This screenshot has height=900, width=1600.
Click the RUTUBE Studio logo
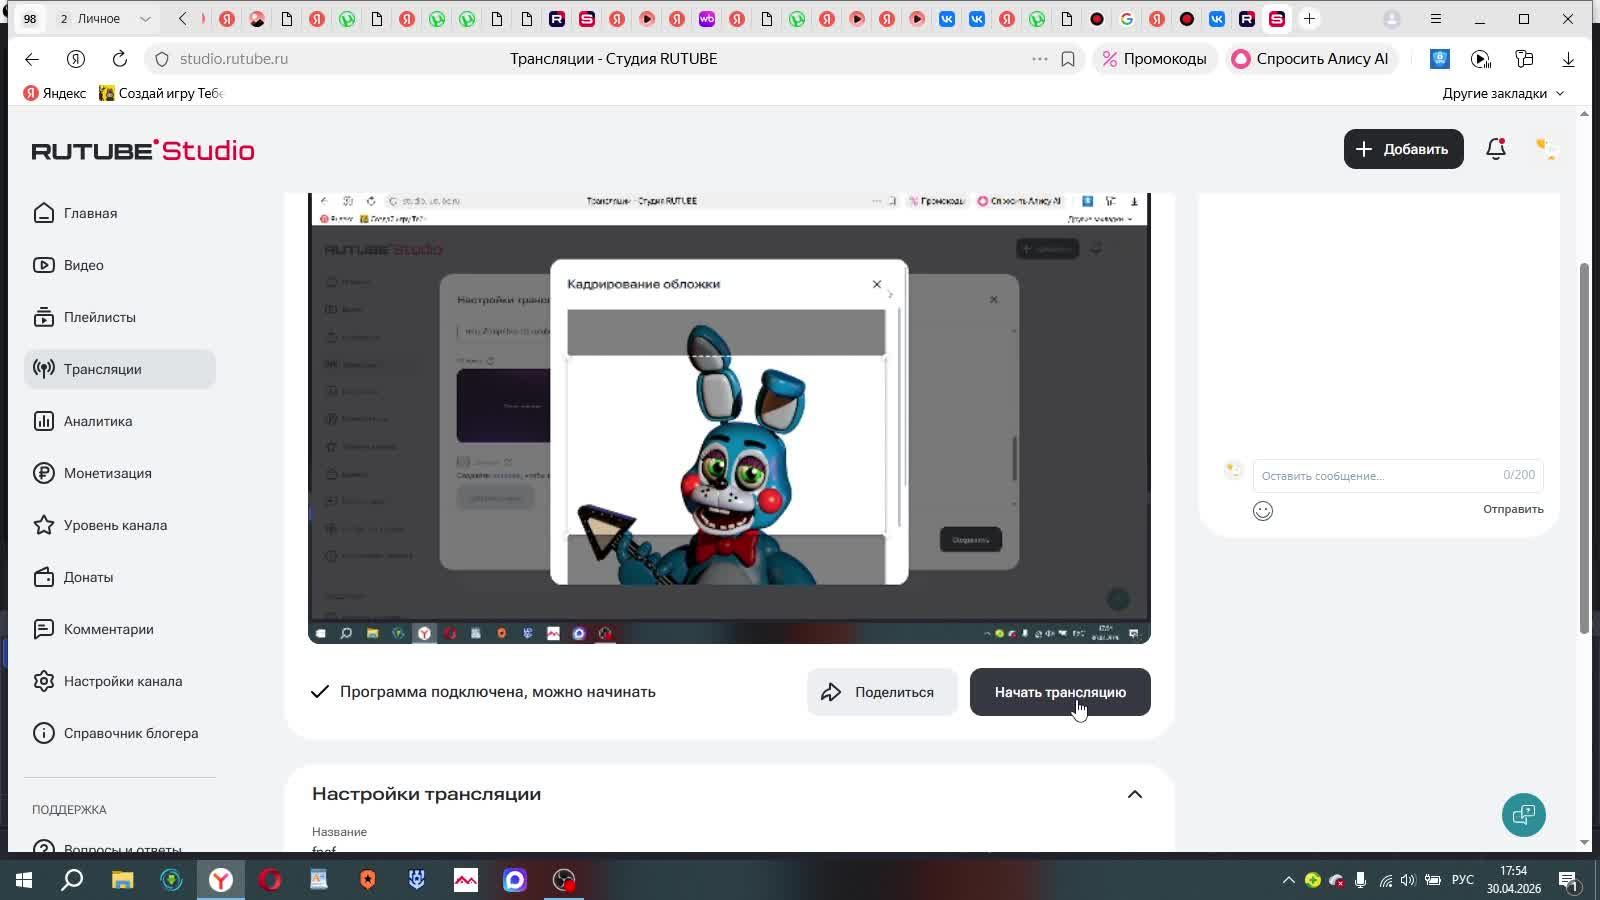(x=143, y=150)
